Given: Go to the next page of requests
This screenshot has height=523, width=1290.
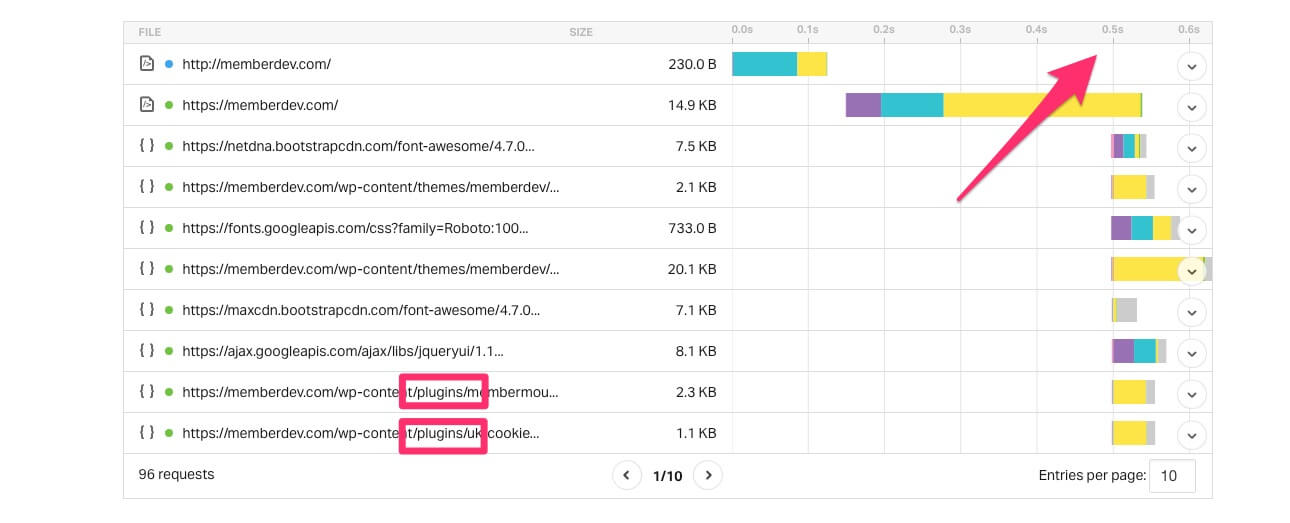Looking at the screenshot, I should (x=708, y=475).
